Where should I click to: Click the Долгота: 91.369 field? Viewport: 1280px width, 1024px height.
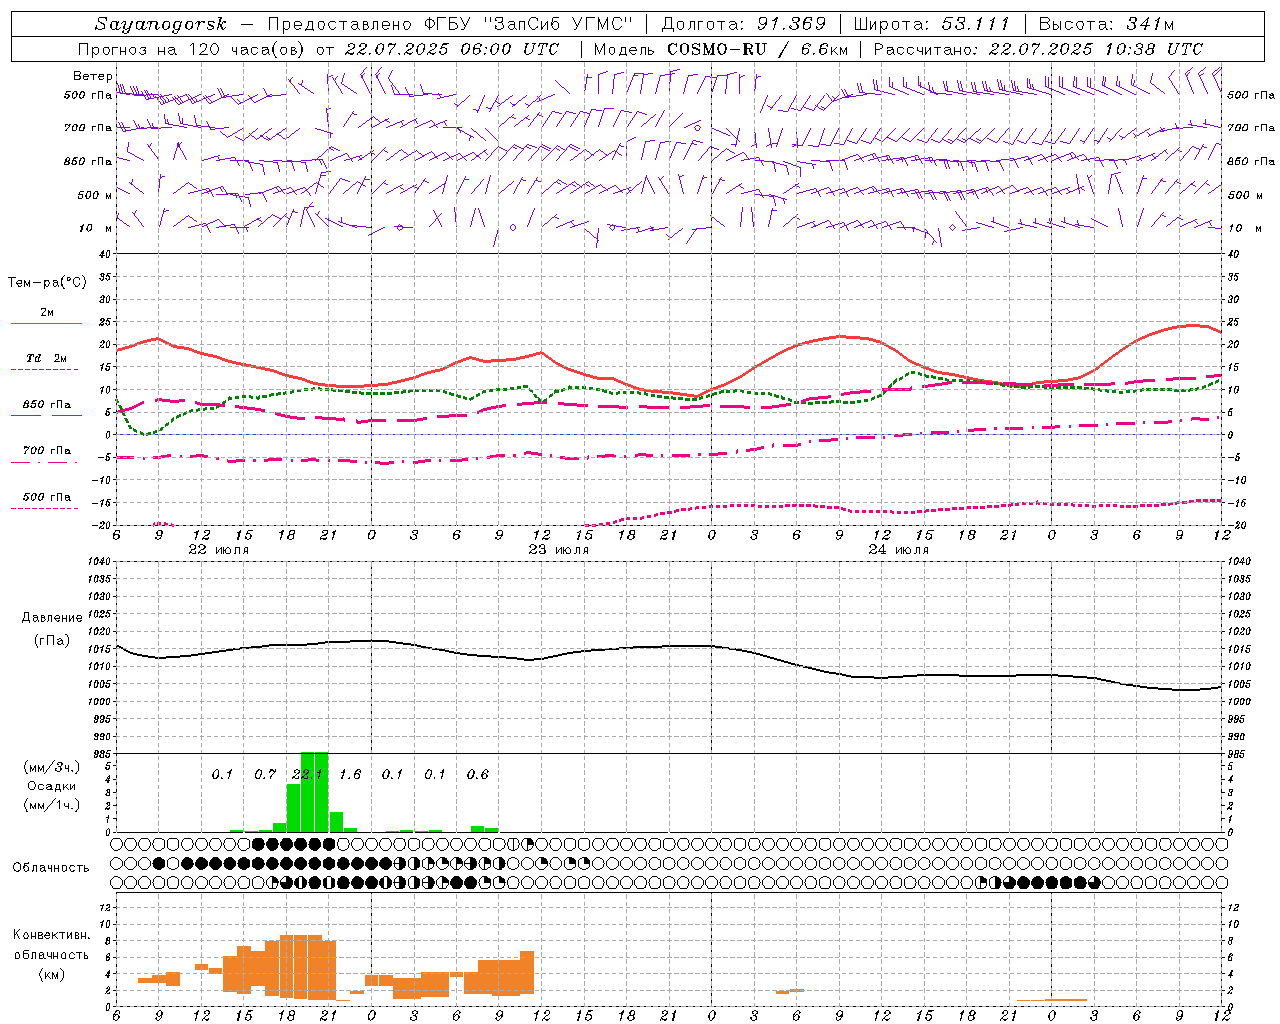[x=744, y=24]
